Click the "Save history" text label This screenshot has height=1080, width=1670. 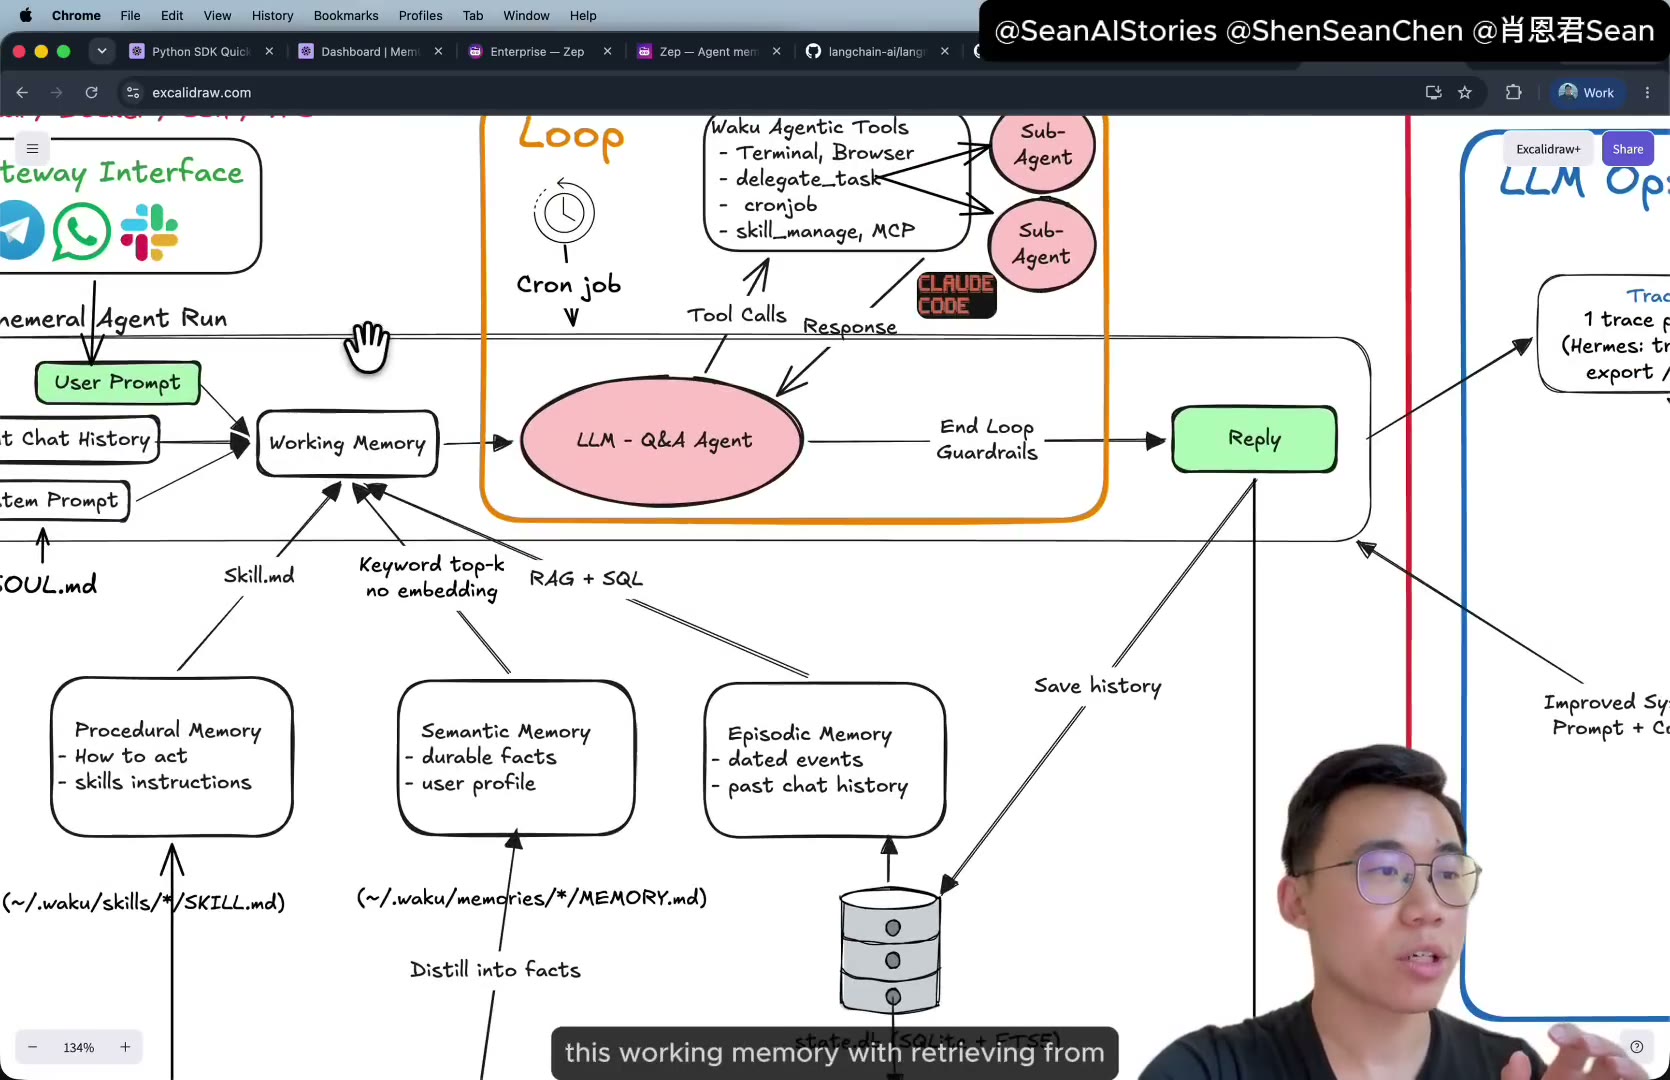[1098, 686]
